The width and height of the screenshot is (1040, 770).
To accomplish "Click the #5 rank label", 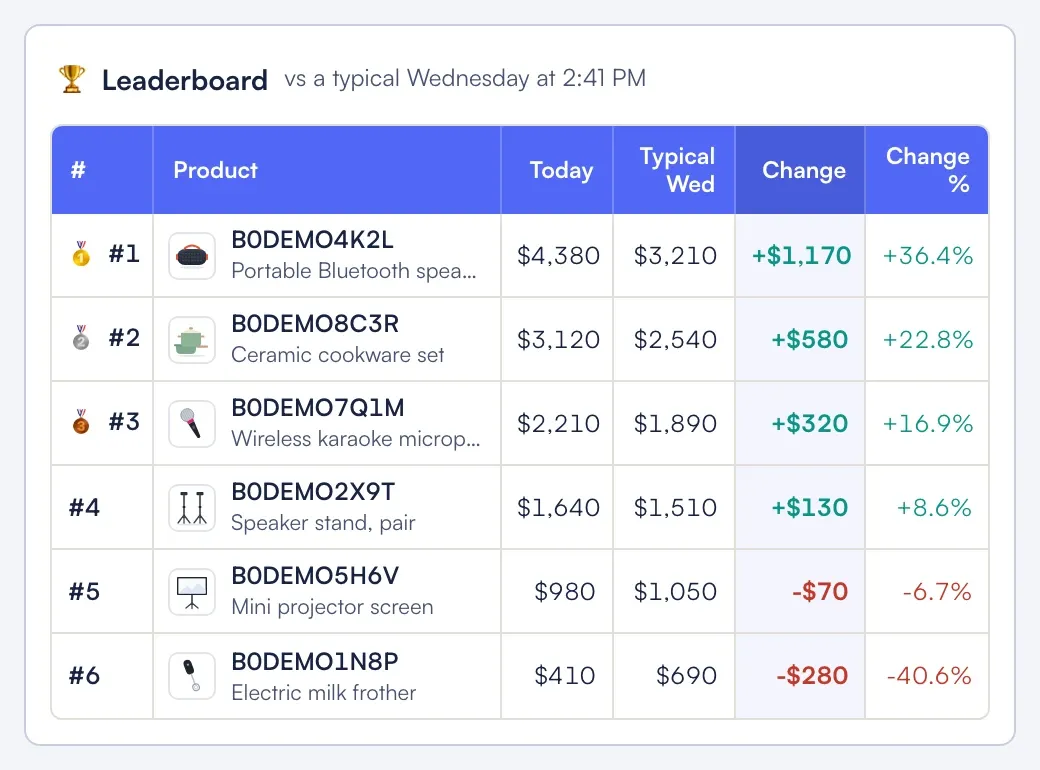I will [x=84, y=592].
